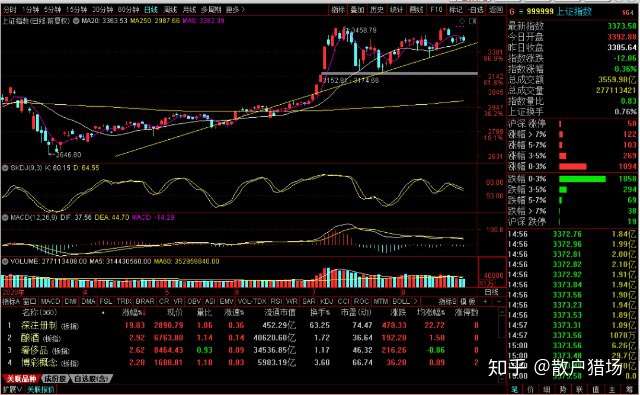Select the 月线 monthly period
The image size is (640, 395).
coord(189,9)
